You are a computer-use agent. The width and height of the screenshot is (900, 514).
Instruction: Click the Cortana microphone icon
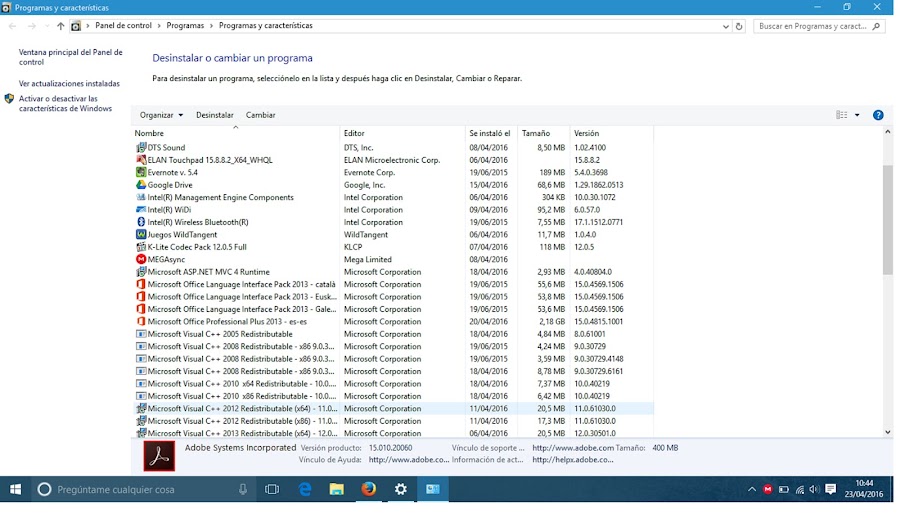tap(243, 489)
